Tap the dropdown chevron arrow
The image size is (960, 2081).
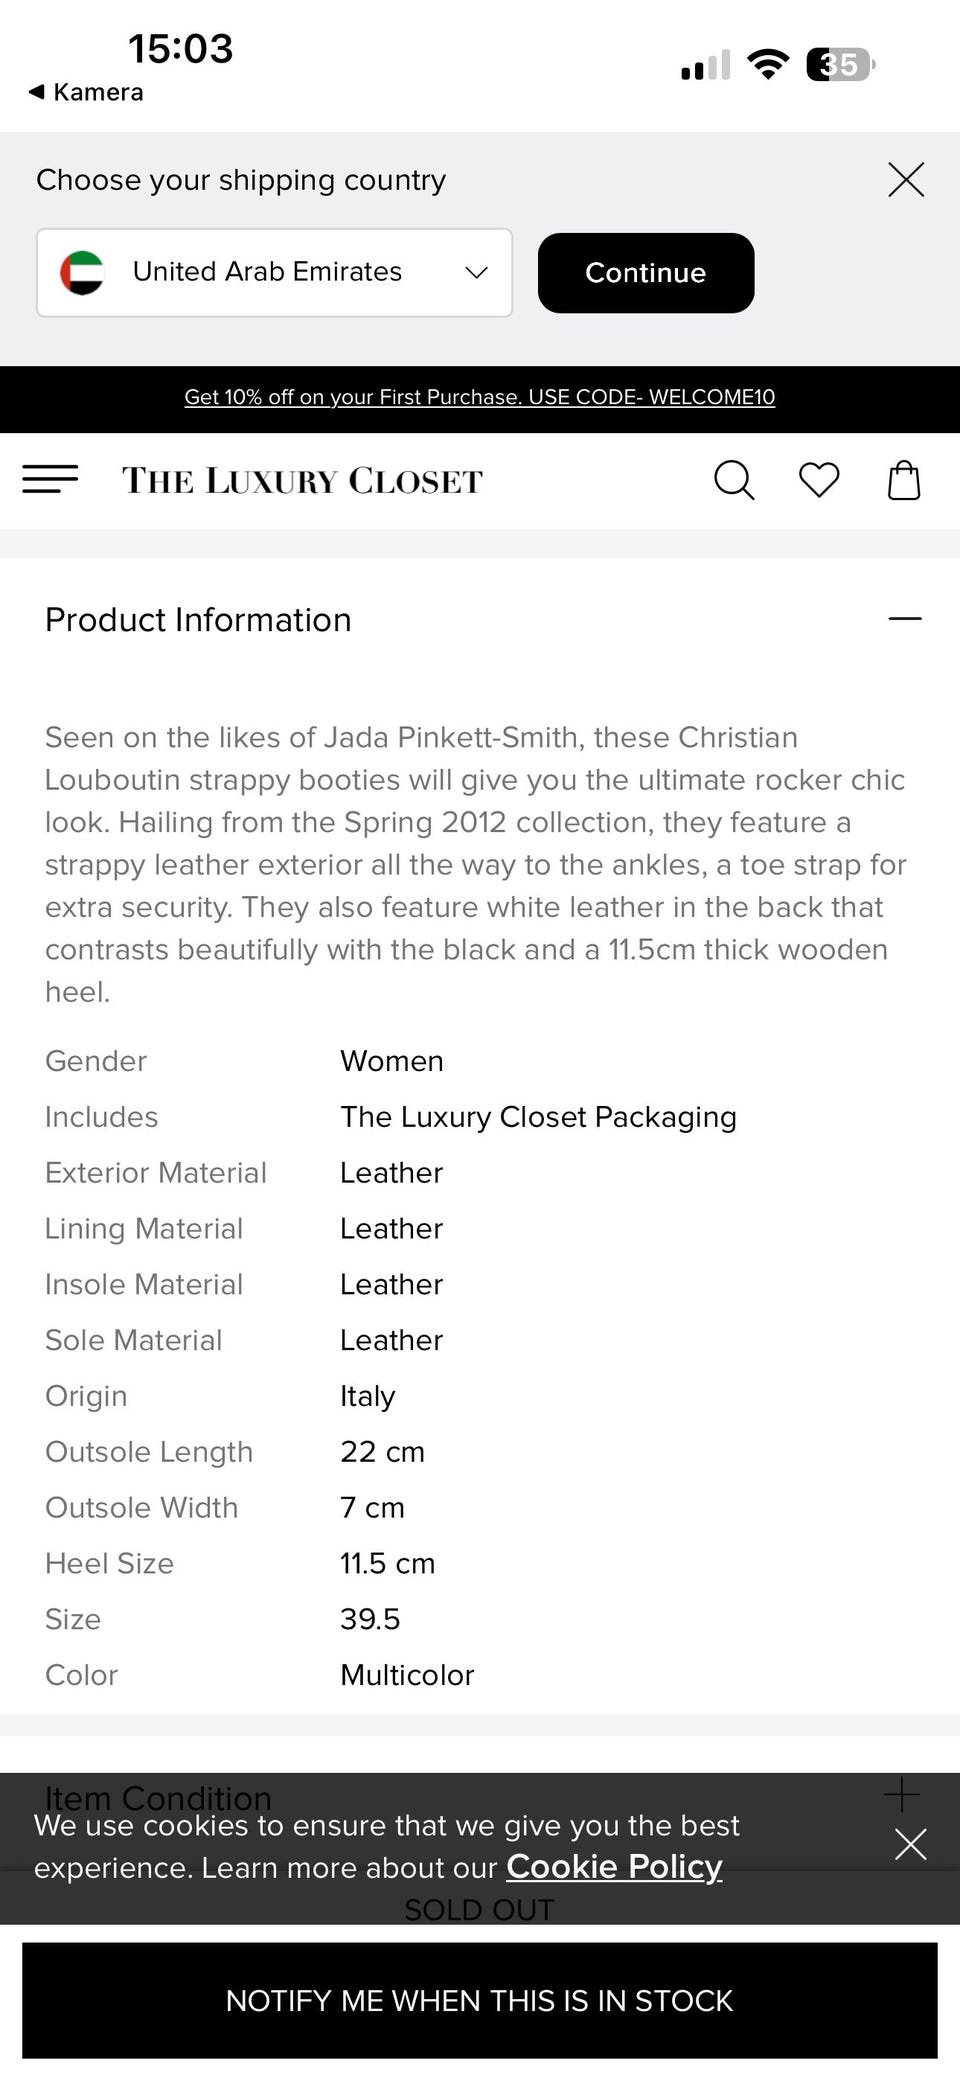(477, 273)
